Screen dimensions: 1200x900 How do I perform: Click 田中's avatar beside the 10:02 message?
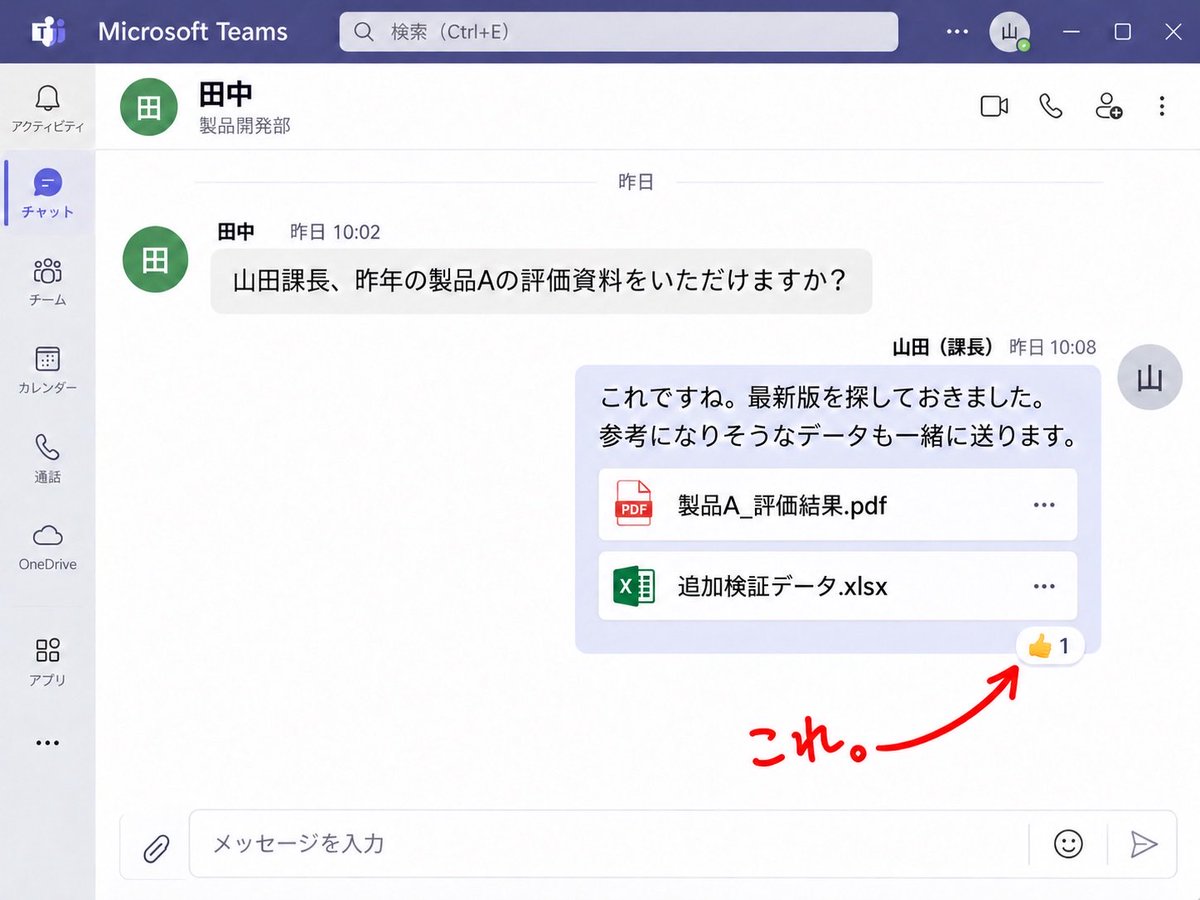[155, 260]
